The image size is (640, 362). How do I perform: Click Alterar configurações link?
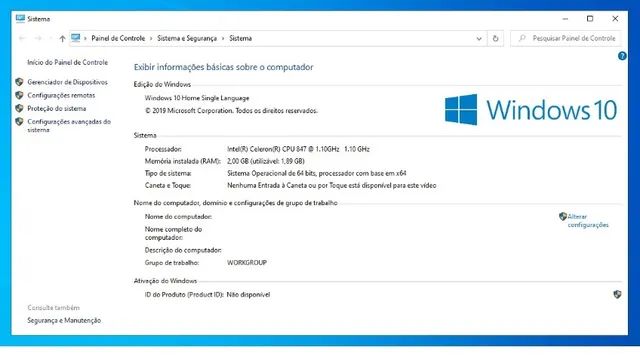pyautogui.click(x=588, y=221)
